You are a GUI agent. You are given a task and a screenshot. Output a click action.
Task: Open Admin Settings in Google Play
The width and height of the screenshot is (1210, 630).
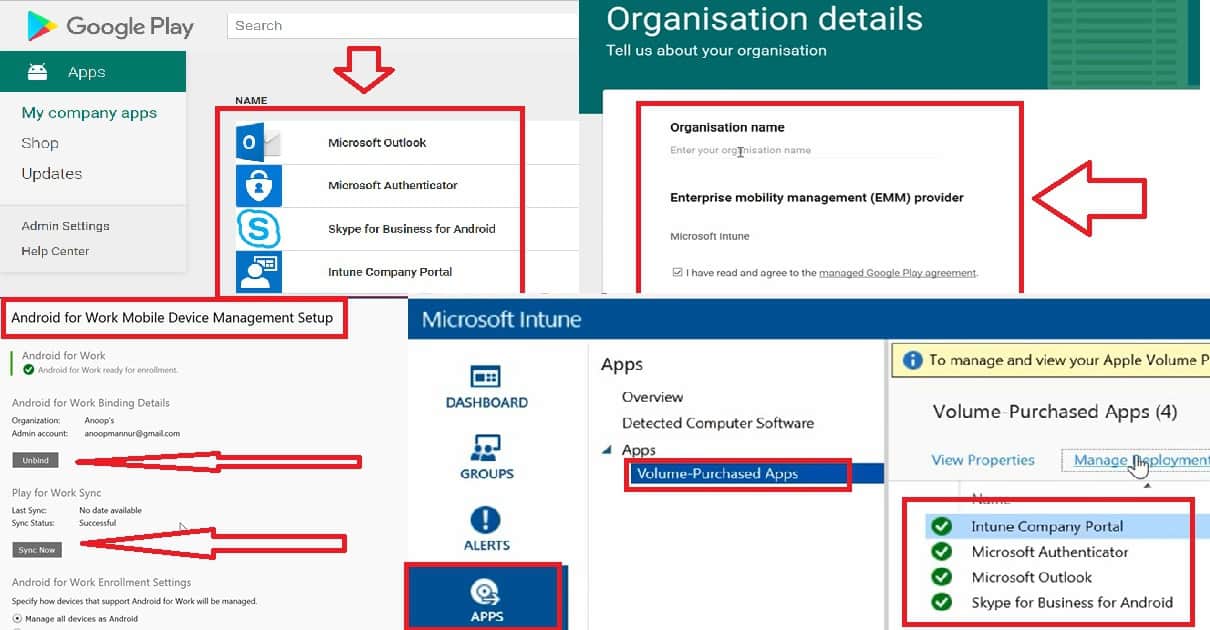click(x=65, y=226)
